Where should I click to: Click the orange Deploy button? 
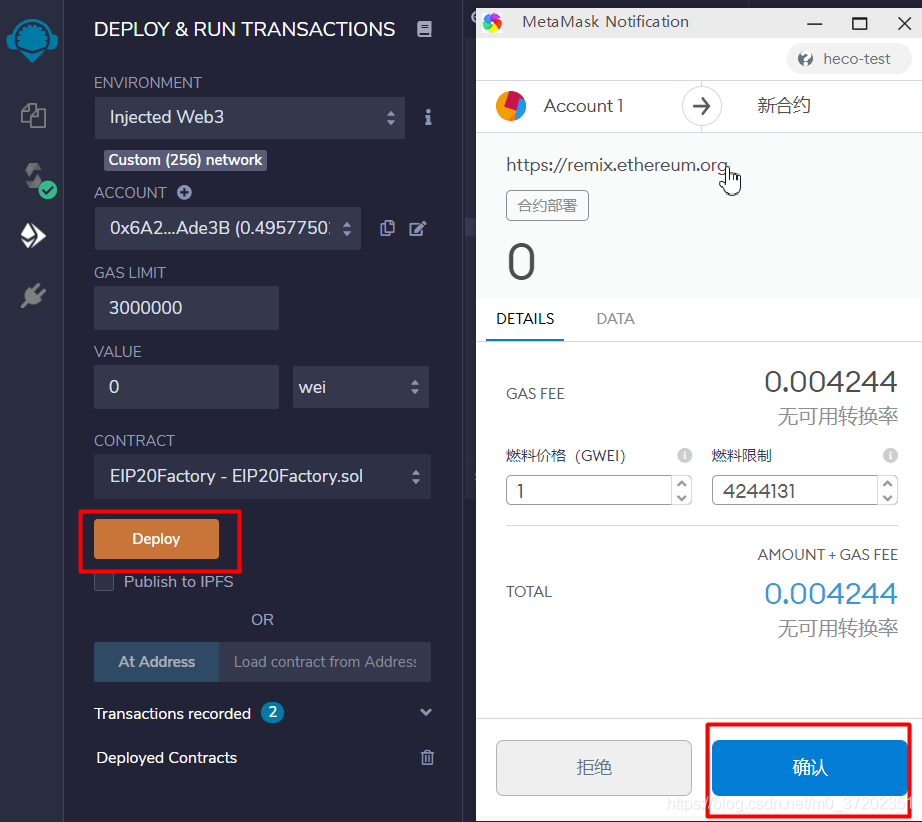point(156,539)
